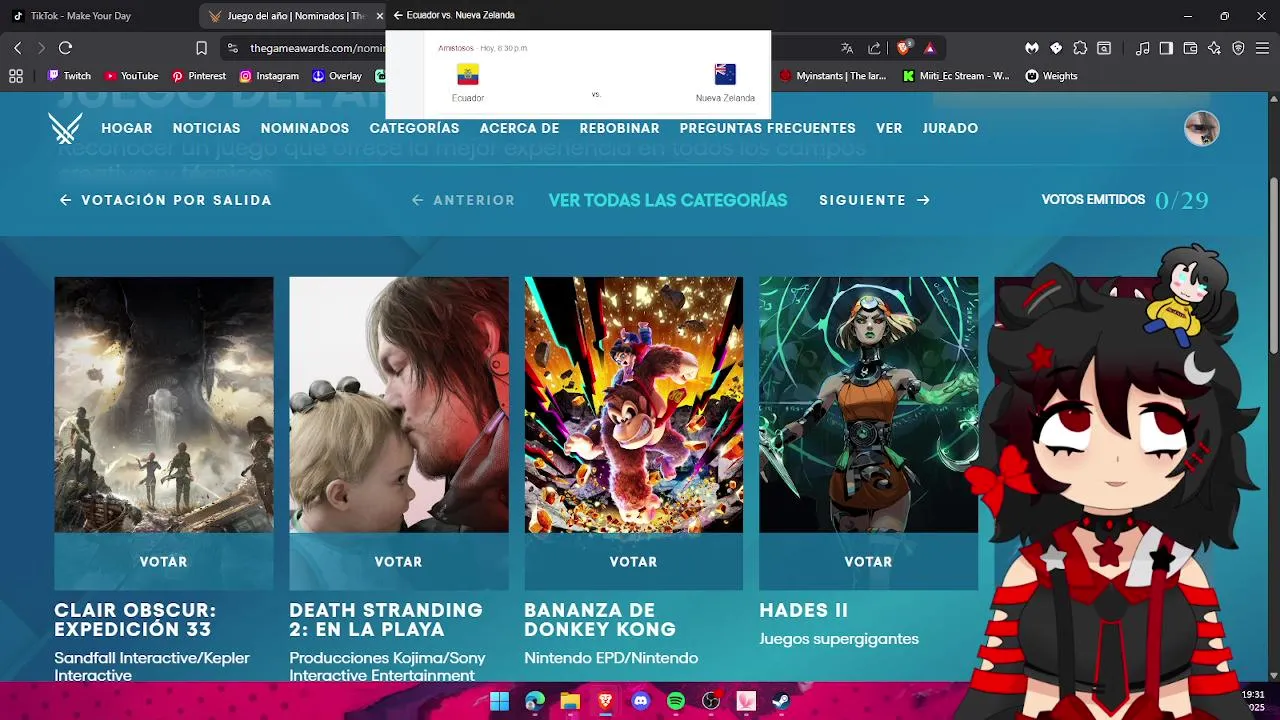This screenshot has width=1280, height=720.
Task: Open the Brave Wallet icon
Action: (1190, 48)
